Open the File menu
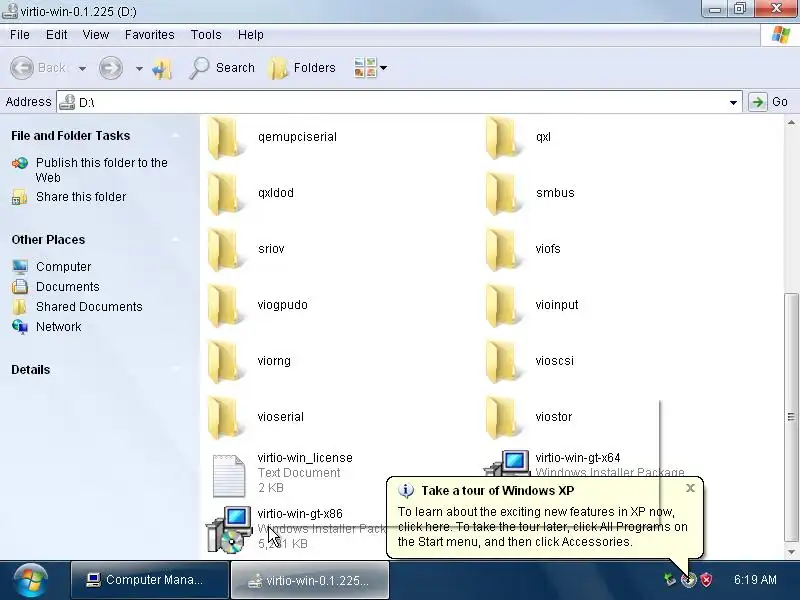Screen dimensions: 800x600 [20, 35]
